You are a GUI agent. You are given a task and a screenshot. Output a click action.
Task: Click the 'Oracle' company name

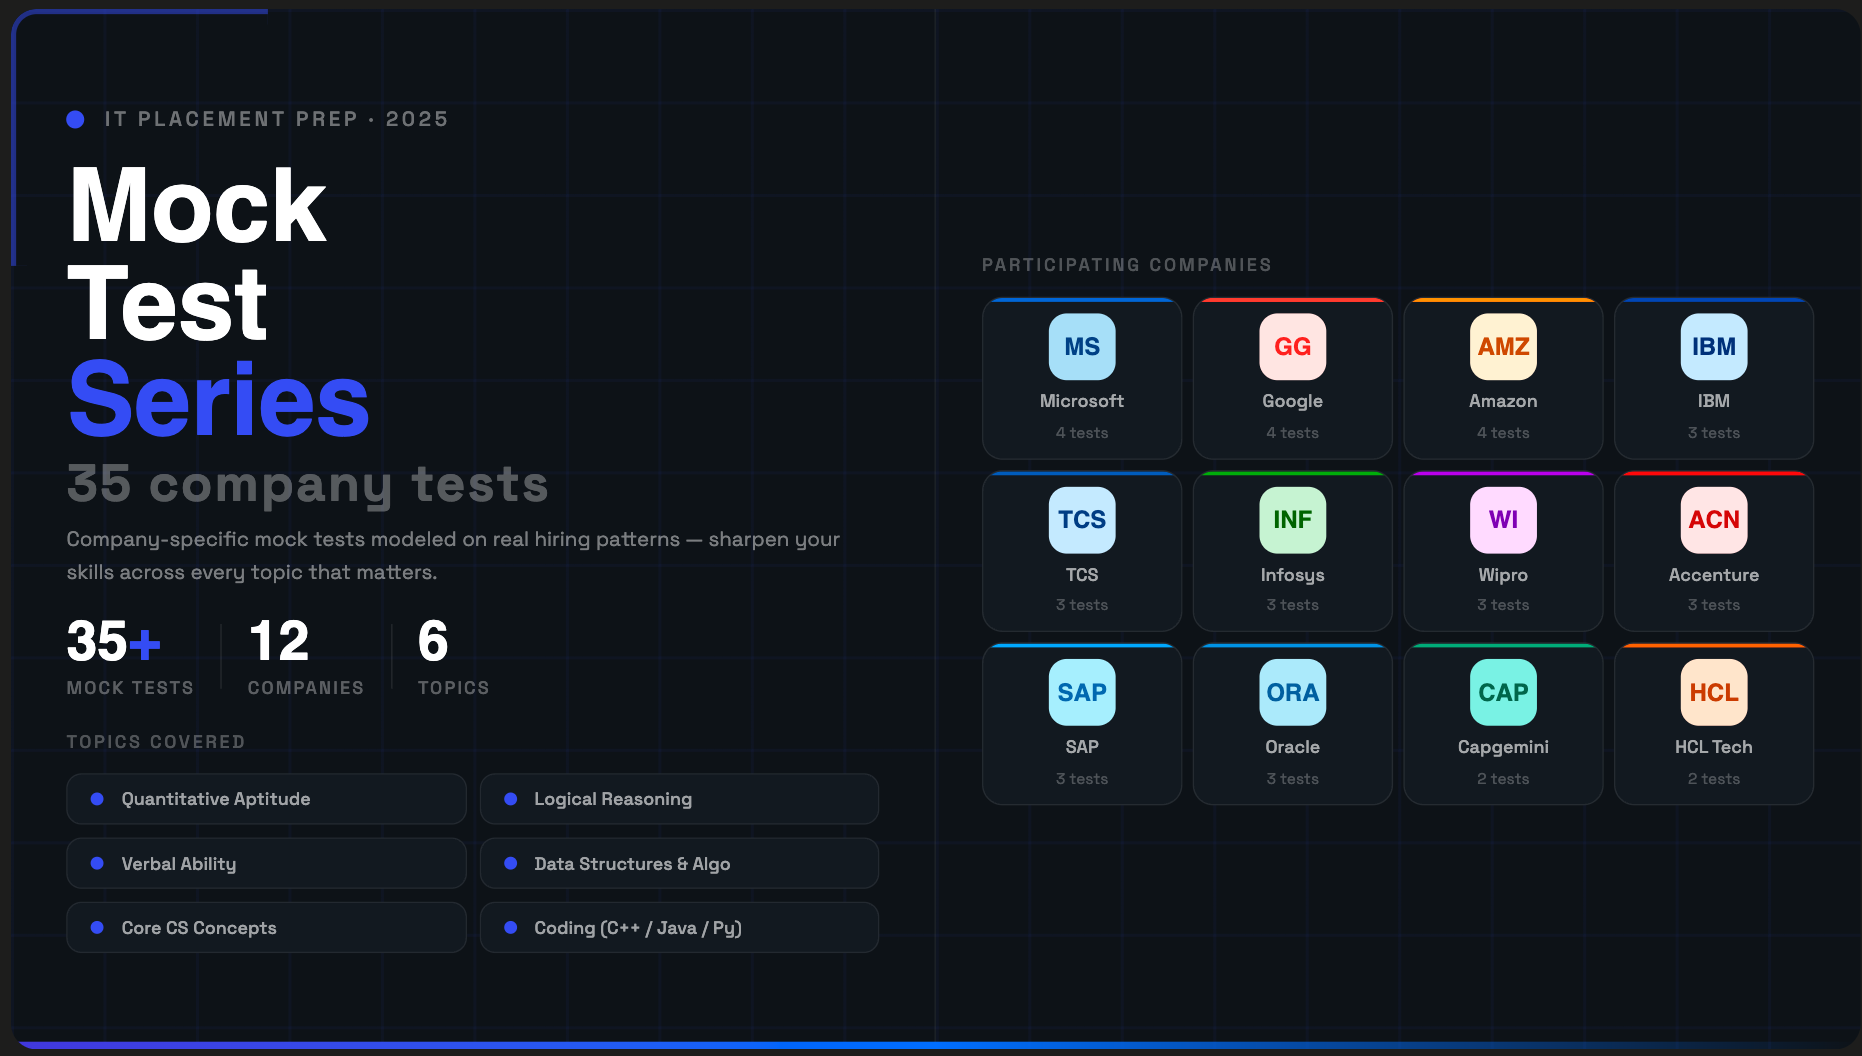point(1292,747)
